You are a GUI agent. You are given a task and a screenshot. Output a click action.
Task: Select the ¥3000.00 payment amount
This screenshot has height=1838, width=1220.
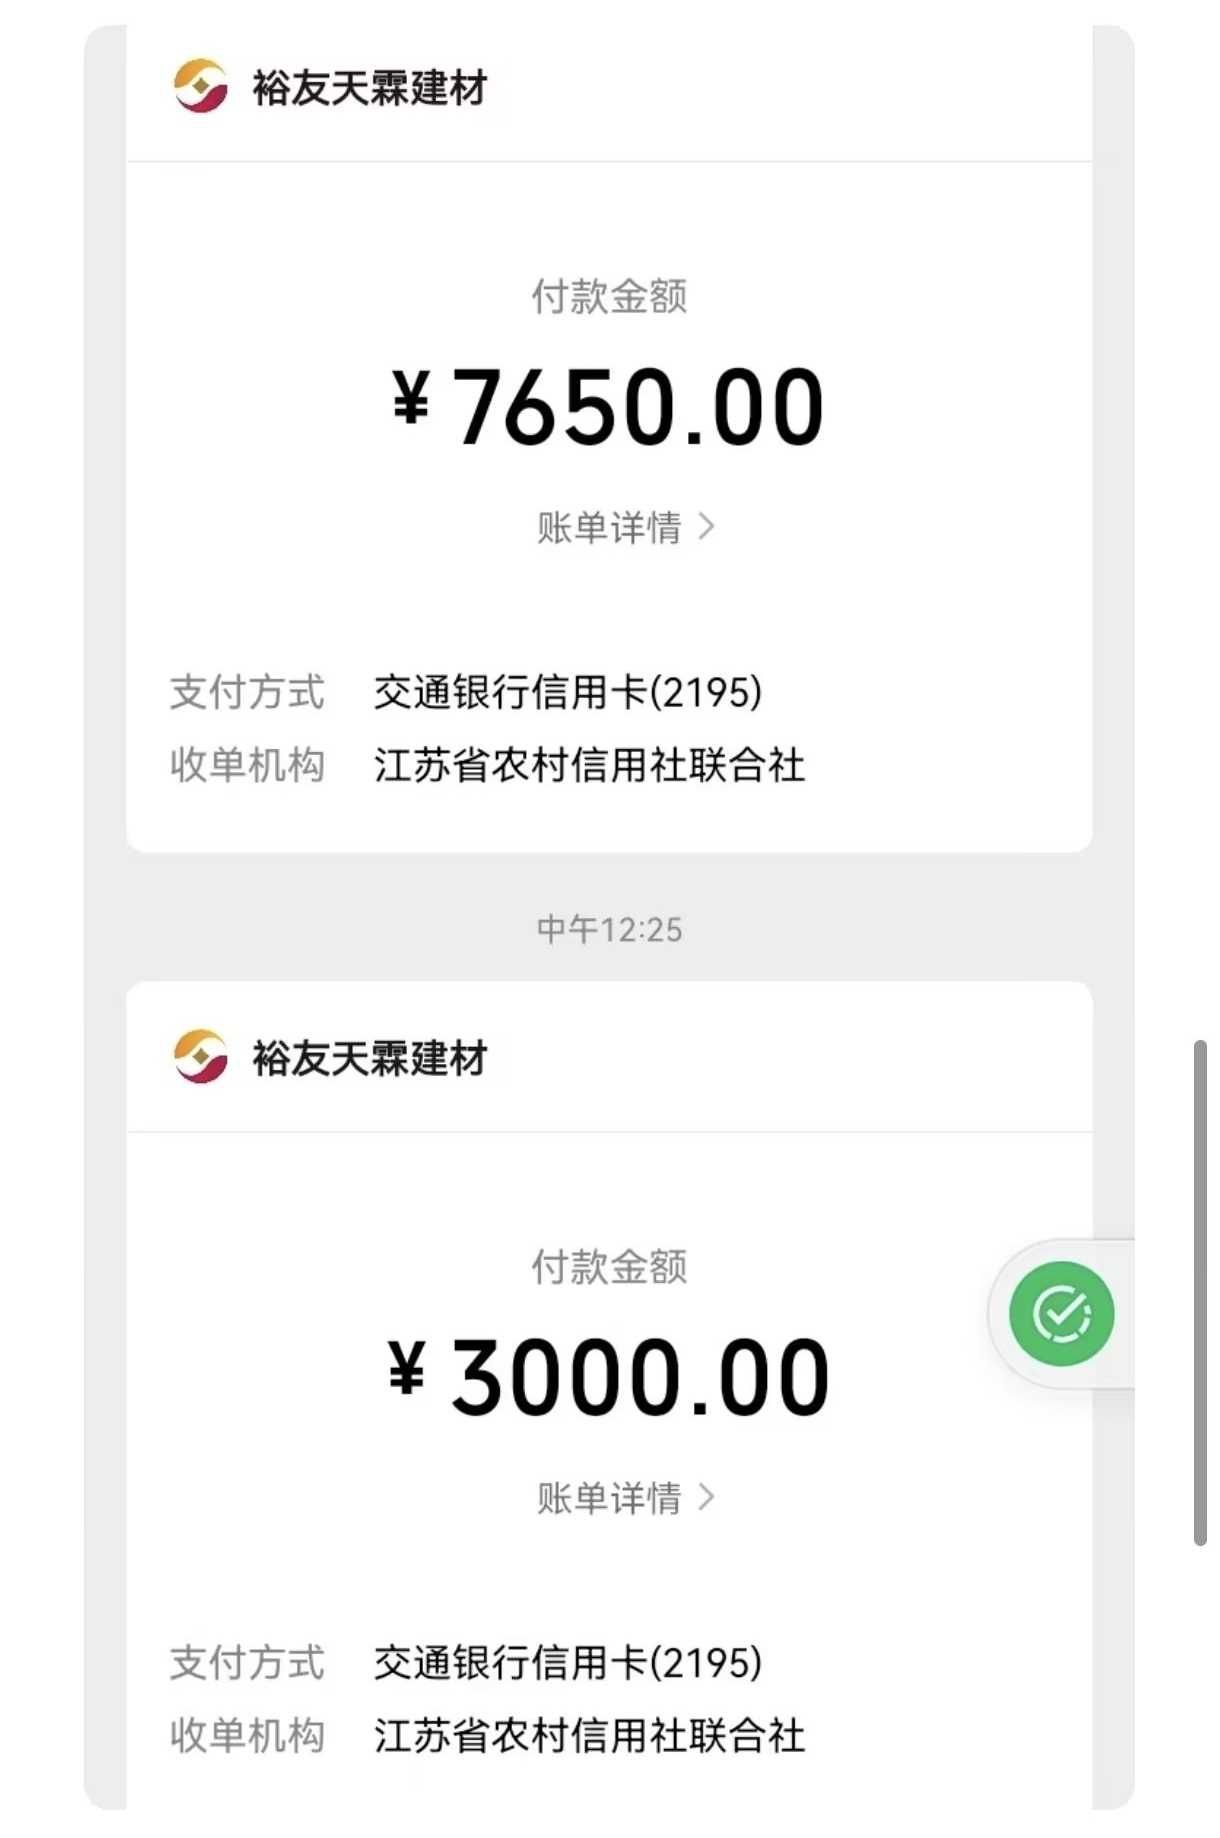pyautogui.click(x=608, y=1377)
